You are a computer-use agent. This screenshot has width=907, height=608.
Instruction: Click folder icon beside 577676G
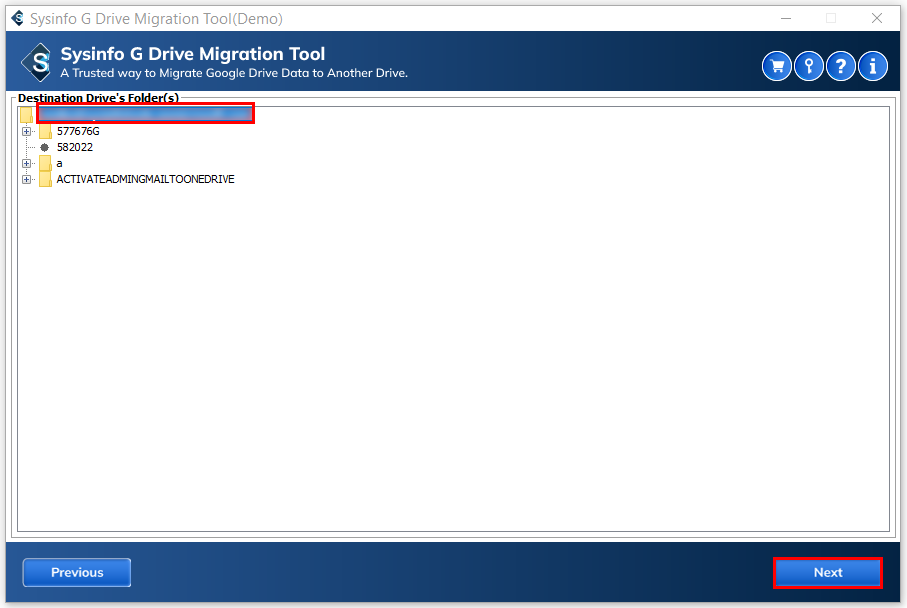(x=45, y=131)
